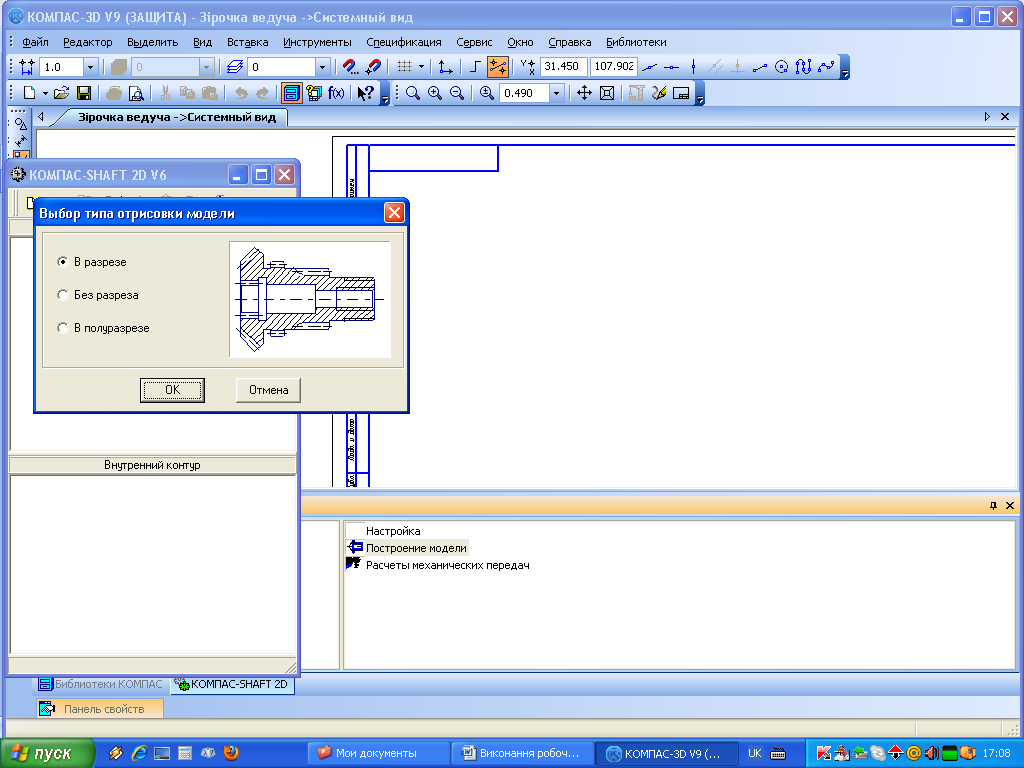This screenshot has width=1024, height=768.
Task: Click the pan (move view) icon
Action: point(584,93)
